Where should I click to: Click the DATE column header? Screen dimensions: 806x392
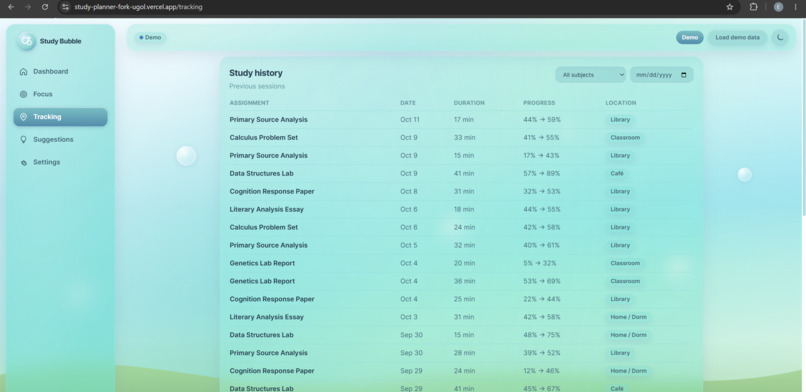(x=408, y=103)
